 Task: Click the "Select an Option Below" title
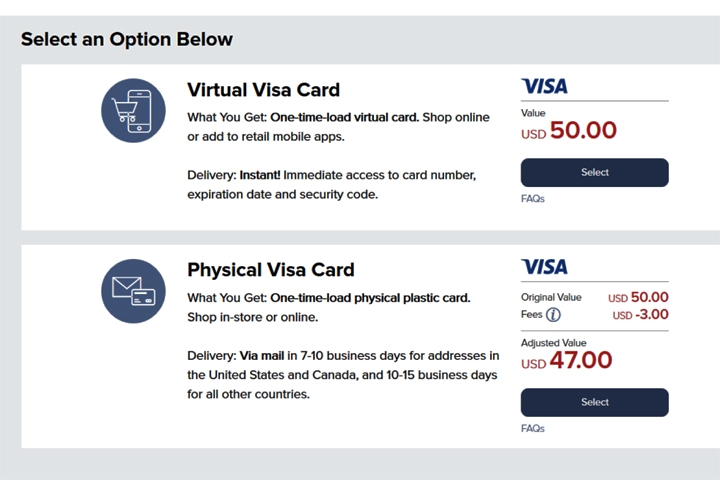127,40
